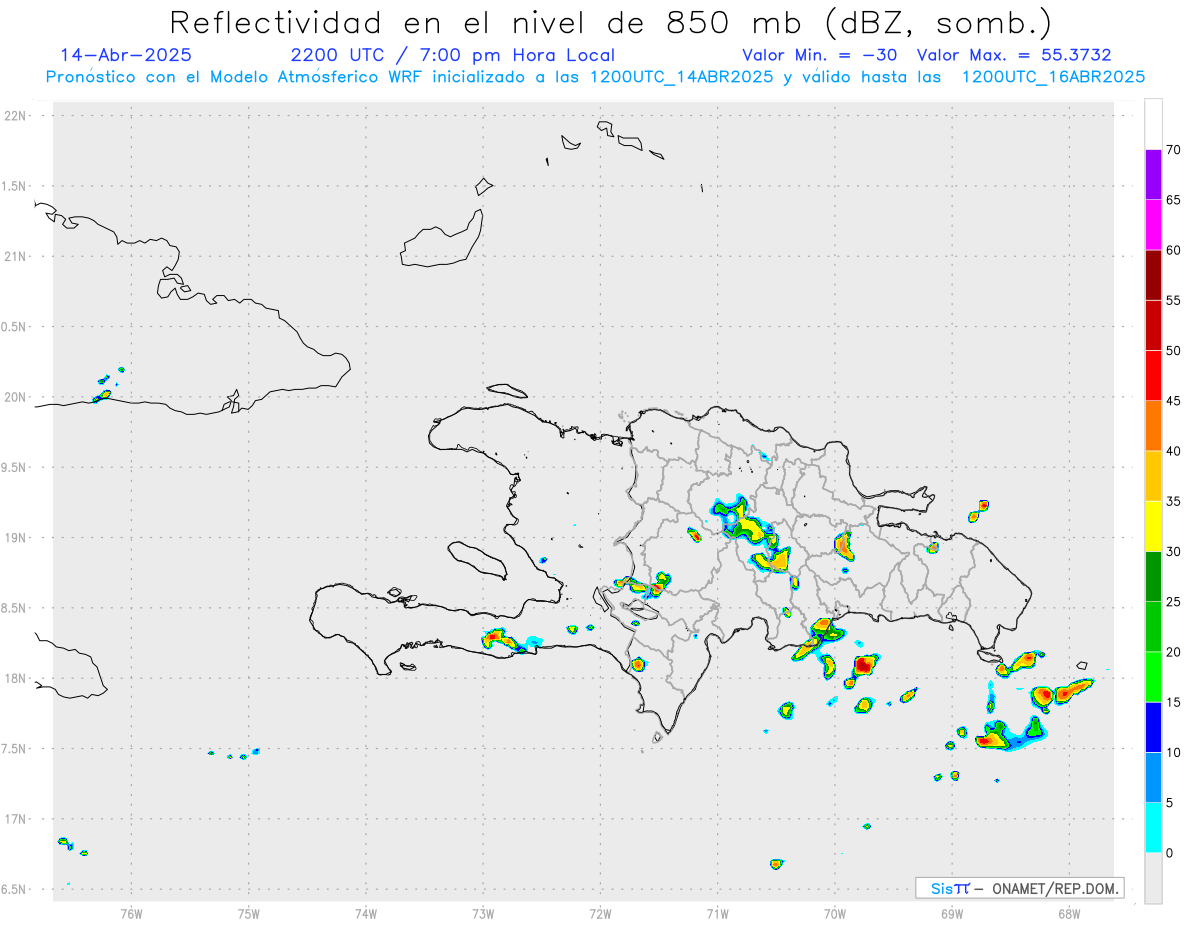Select the date text '14-Abr-2025'
This screenshot has height=927, width=1200.
(x=126, y=55)
